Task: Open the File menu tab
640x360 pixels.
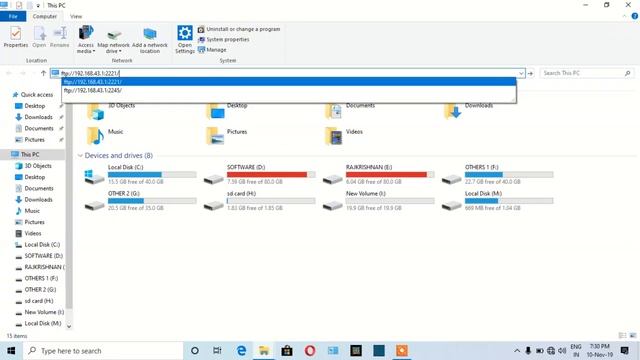Action: pyautogui.click(x=13, y=16)
